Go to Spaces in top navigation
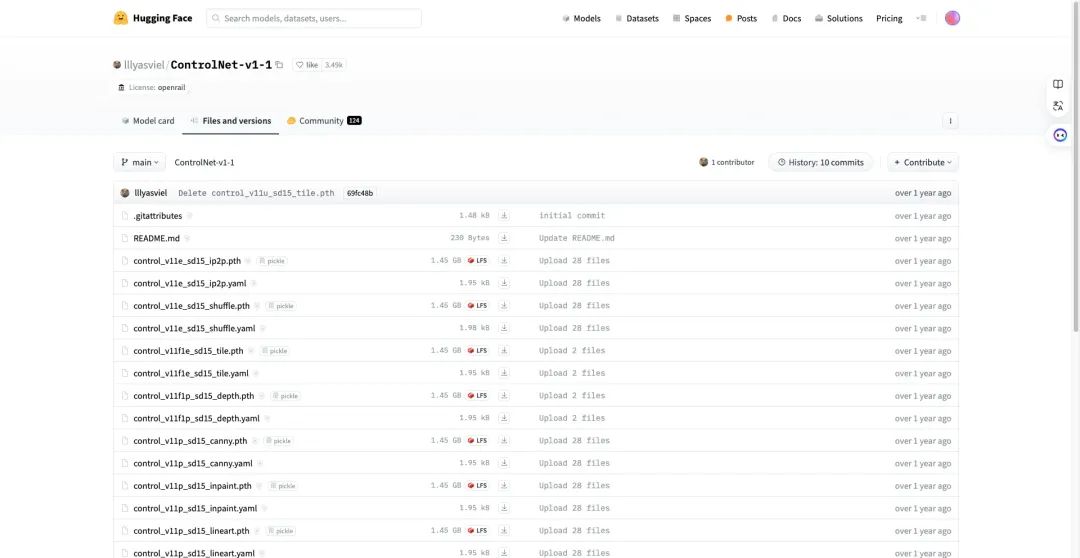 [x=692, y=19]
